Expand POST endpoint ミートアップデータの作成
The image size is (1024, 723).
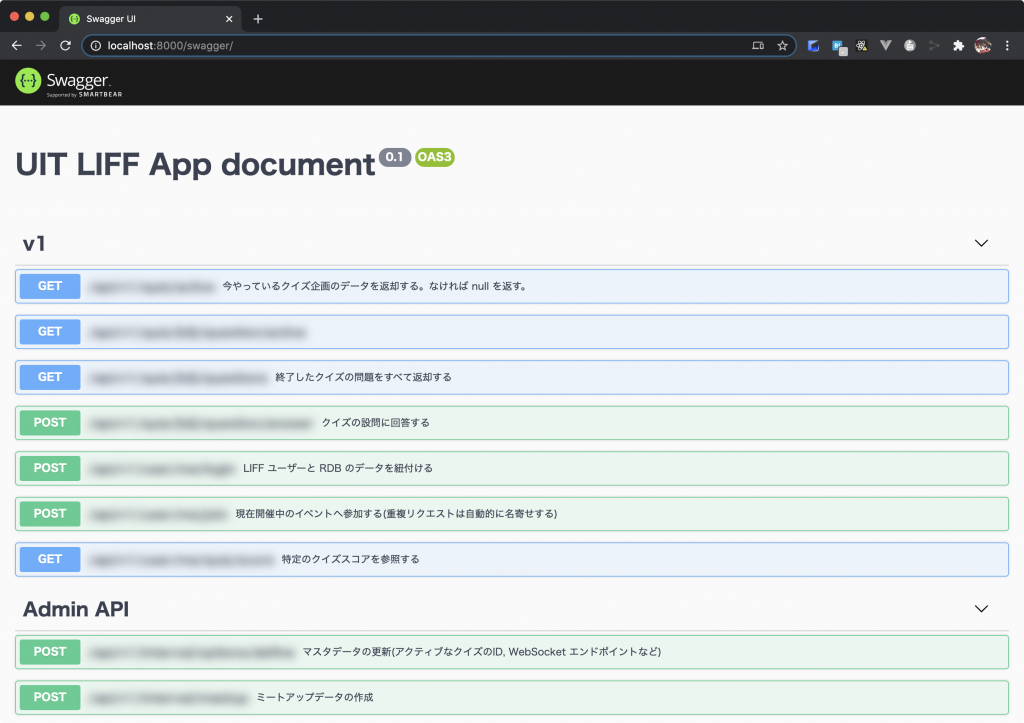[x=512, y=697]
